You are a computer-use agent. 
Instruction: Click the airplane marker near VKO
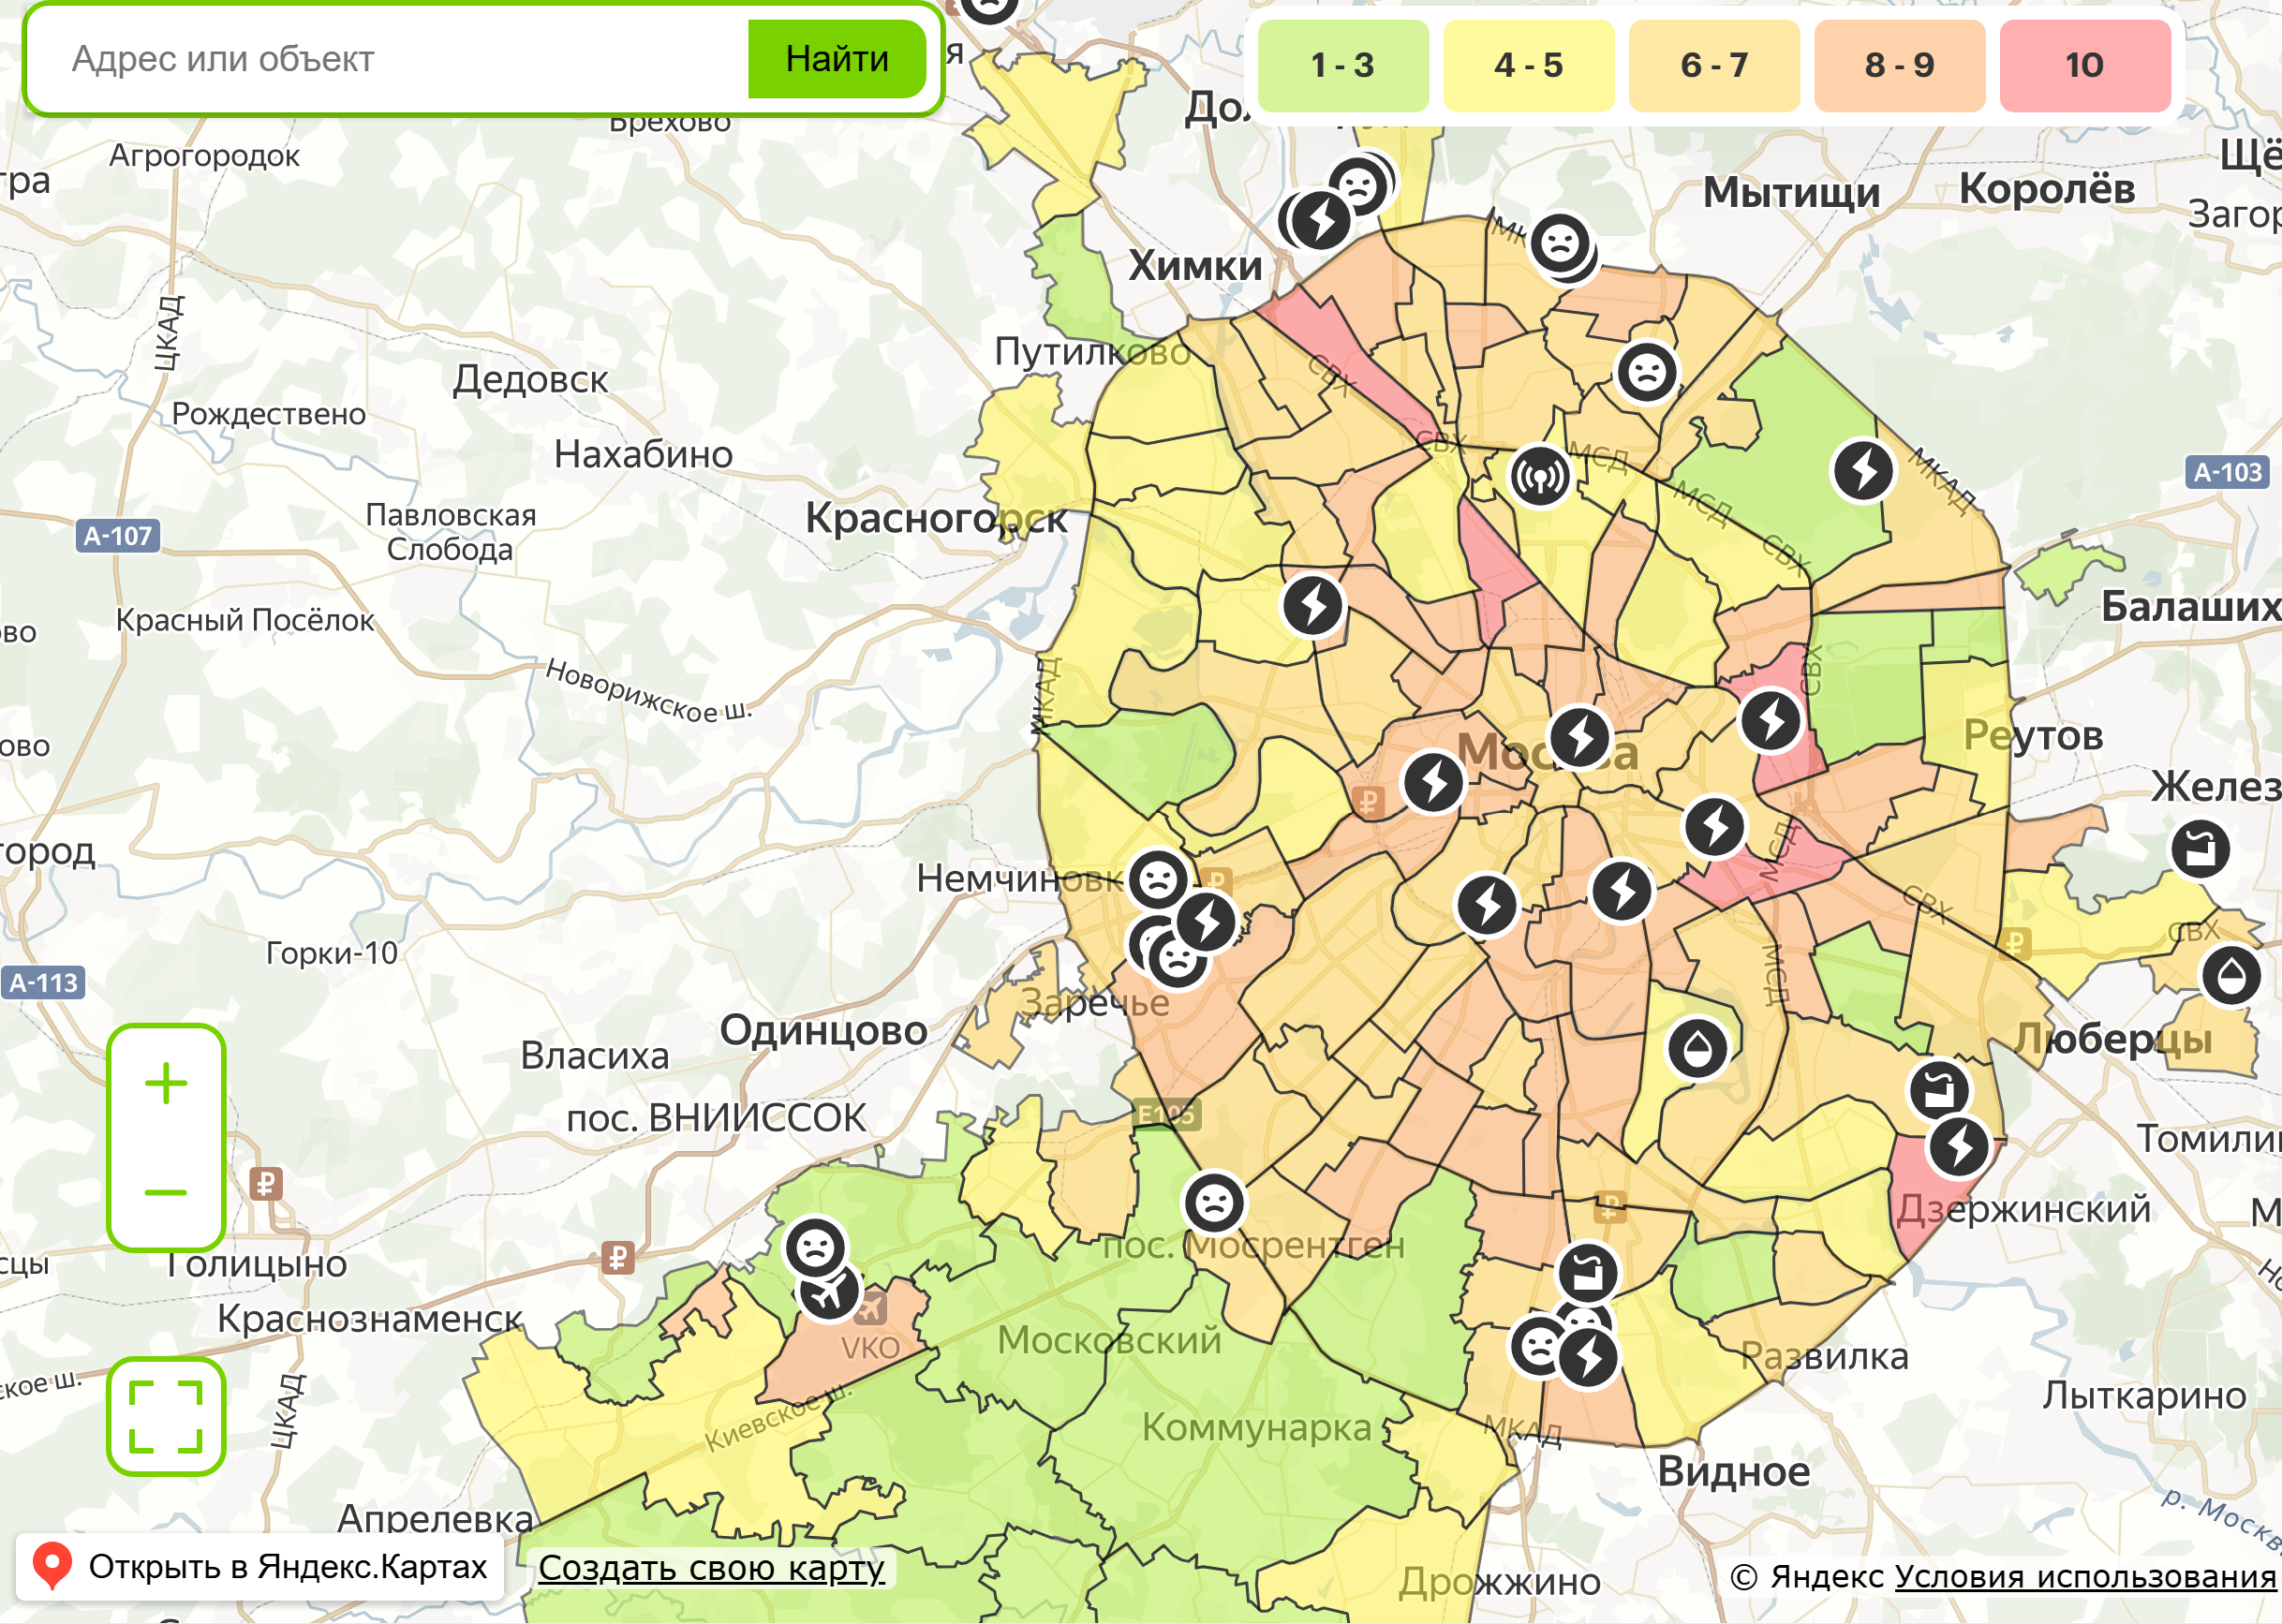point(829,1295)
